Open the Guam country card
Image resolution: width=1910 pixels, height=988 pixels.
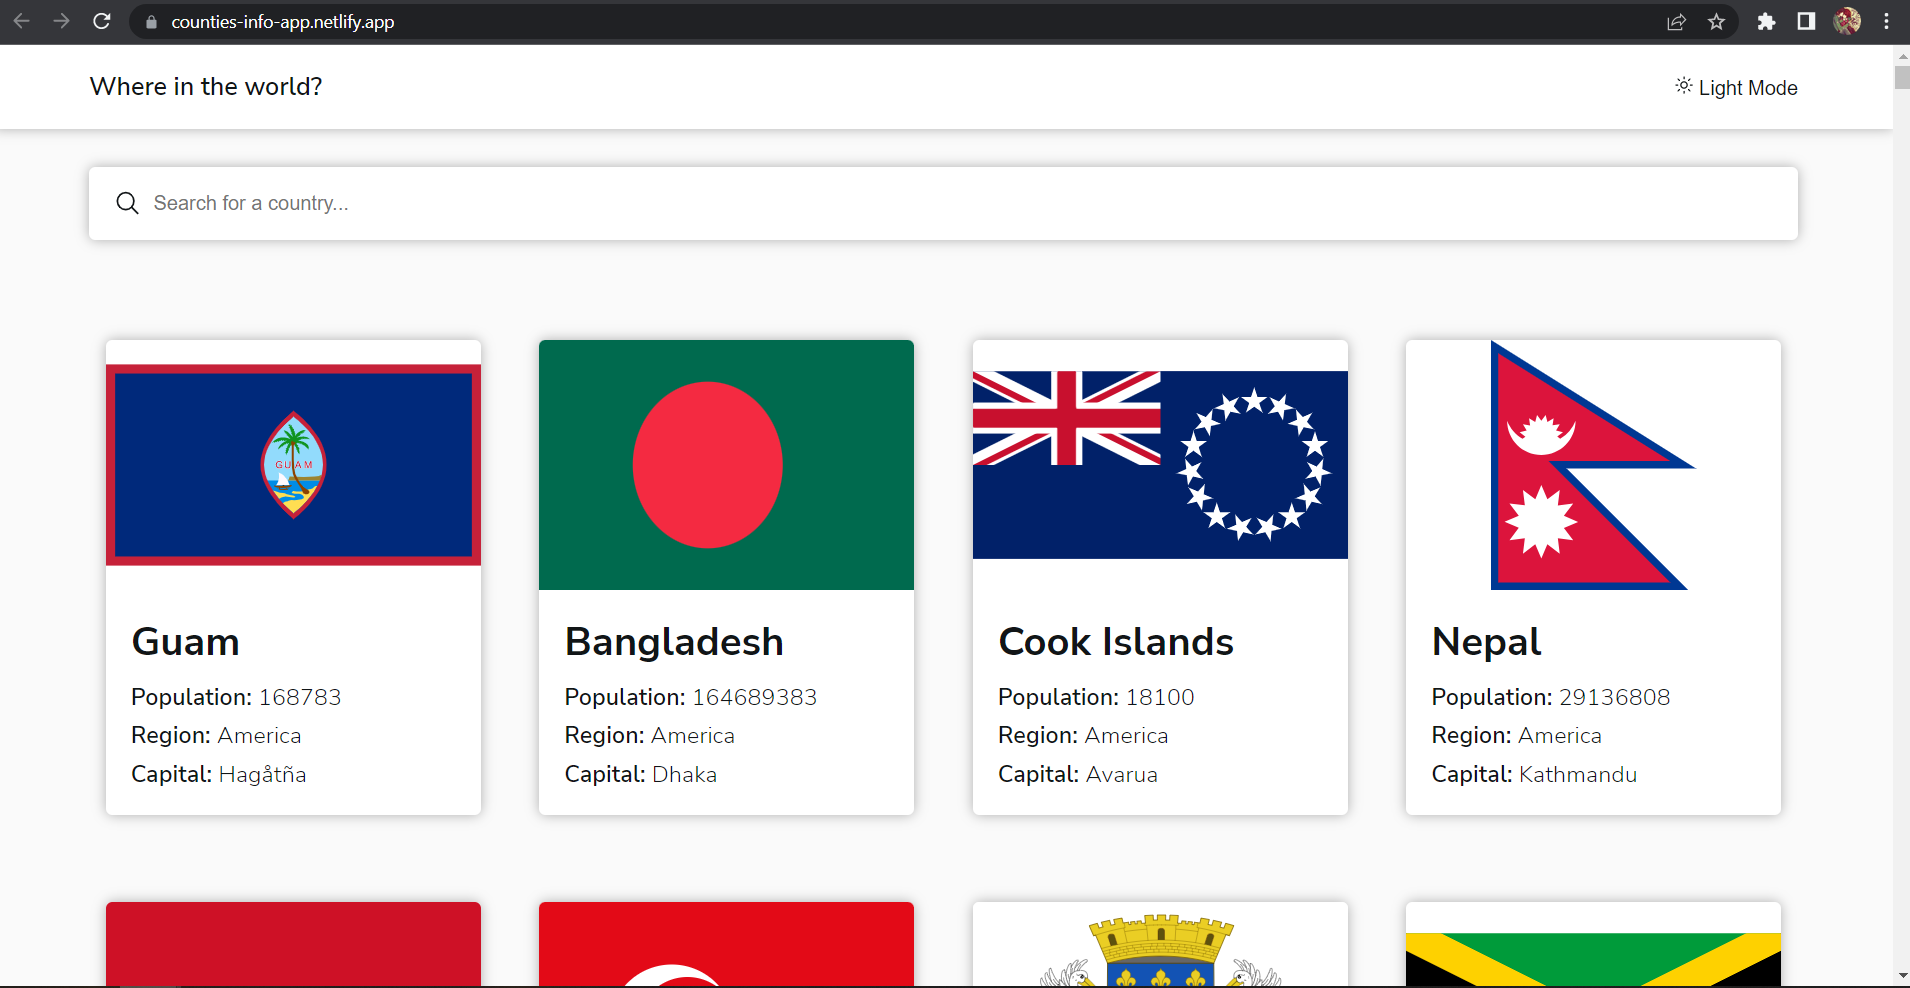(293, 577)
